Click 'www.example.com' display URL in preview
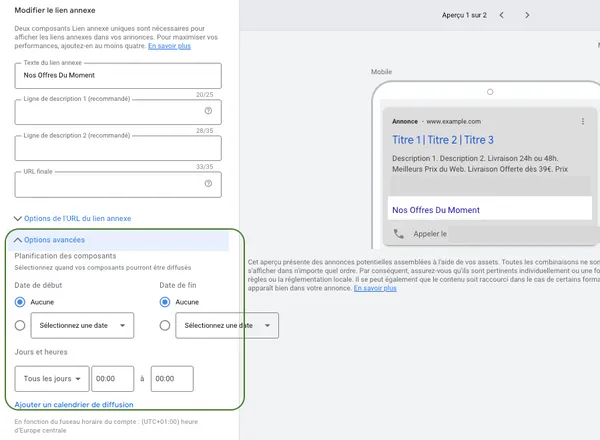 click(x=453, y=122)
